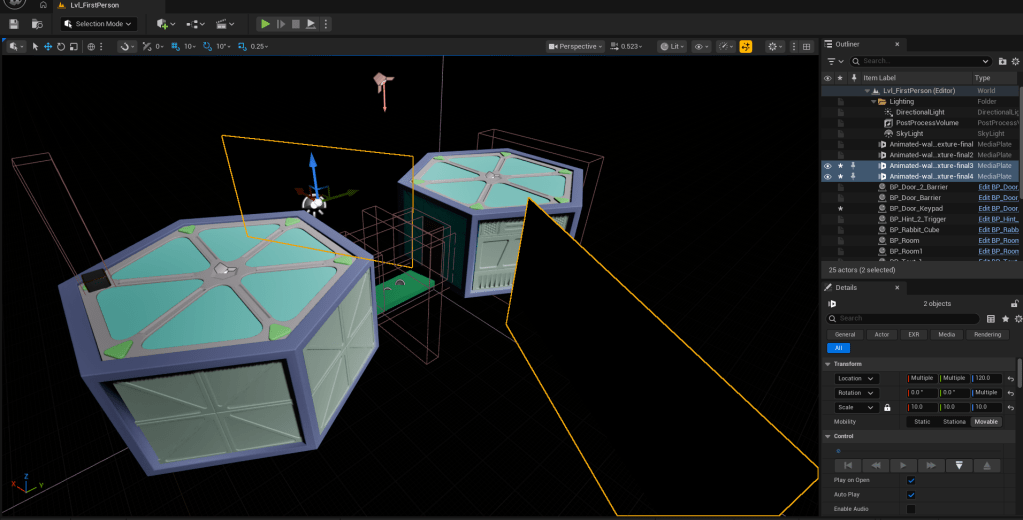Save the current level with the floppy disk icon
1023x520 pixels.
click(x=14, y=23)
